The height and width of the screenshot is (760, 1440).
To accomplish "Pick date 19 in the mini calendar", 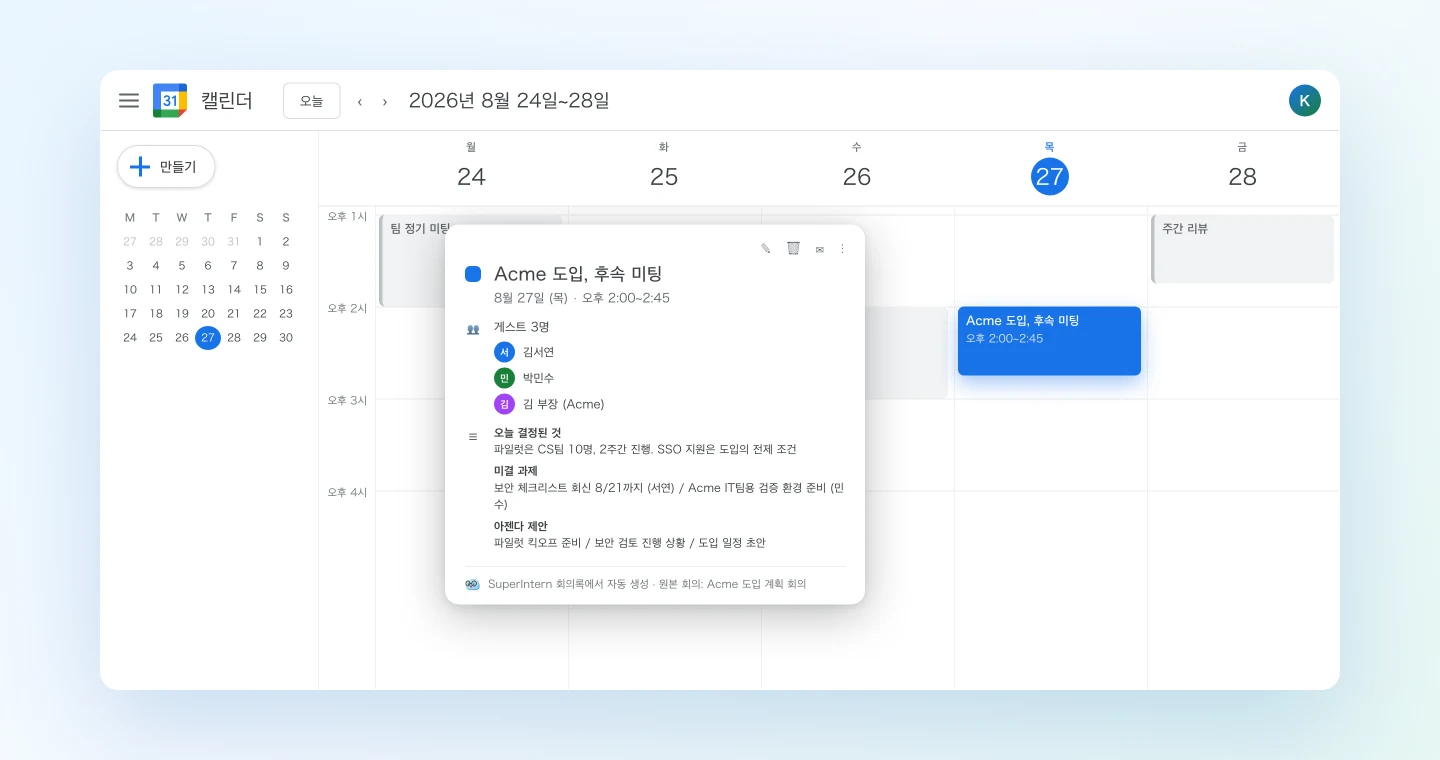I will 182,314.
